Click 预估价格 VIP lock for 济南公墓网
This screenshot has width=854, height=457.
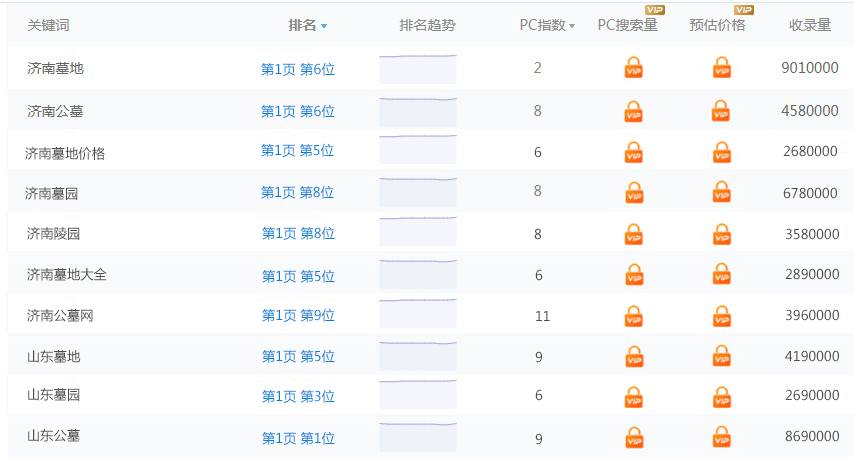pos(722,316)
